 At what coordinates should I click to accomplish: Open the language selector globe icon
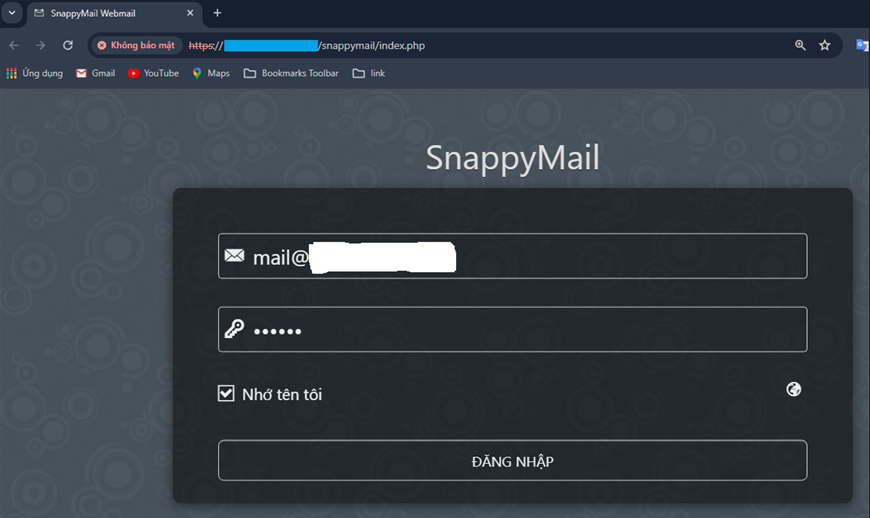click(793, 389)
